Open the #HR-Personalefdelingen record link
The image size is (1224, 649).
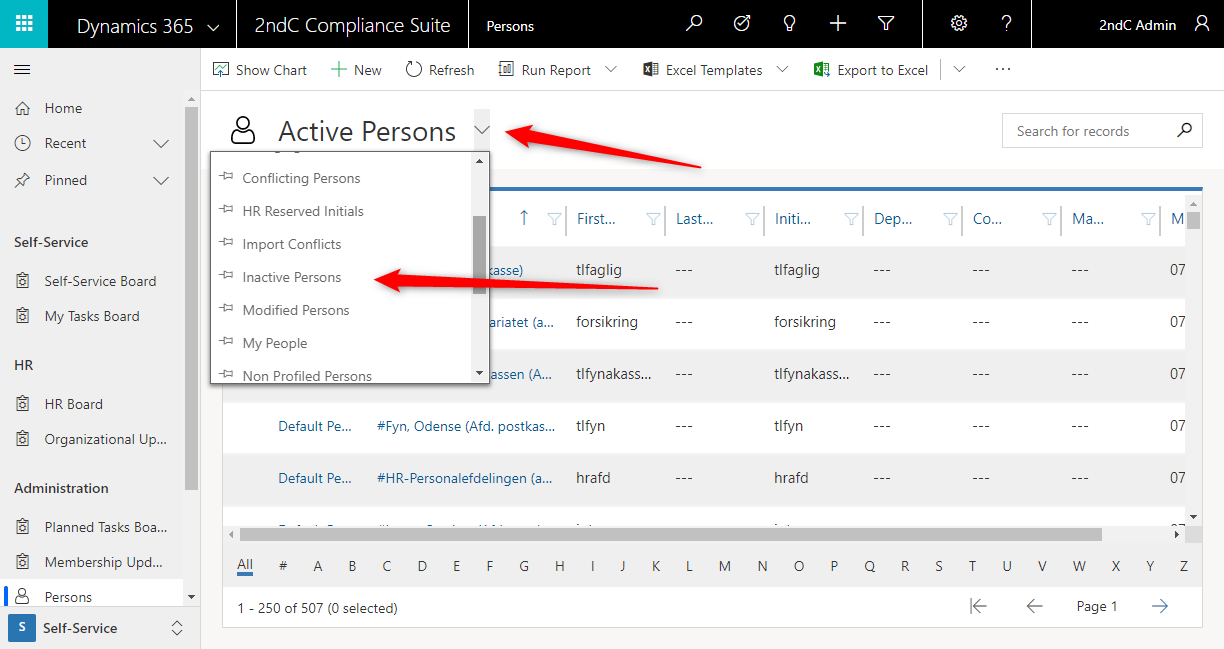click(x=464, y=478)
